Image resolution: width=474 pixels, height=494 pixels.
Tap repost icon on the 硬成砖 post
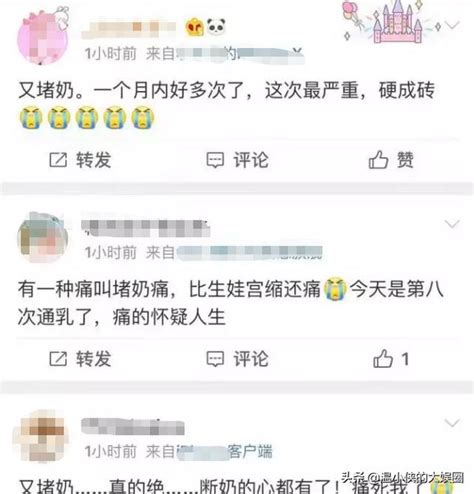click(58, 160)
